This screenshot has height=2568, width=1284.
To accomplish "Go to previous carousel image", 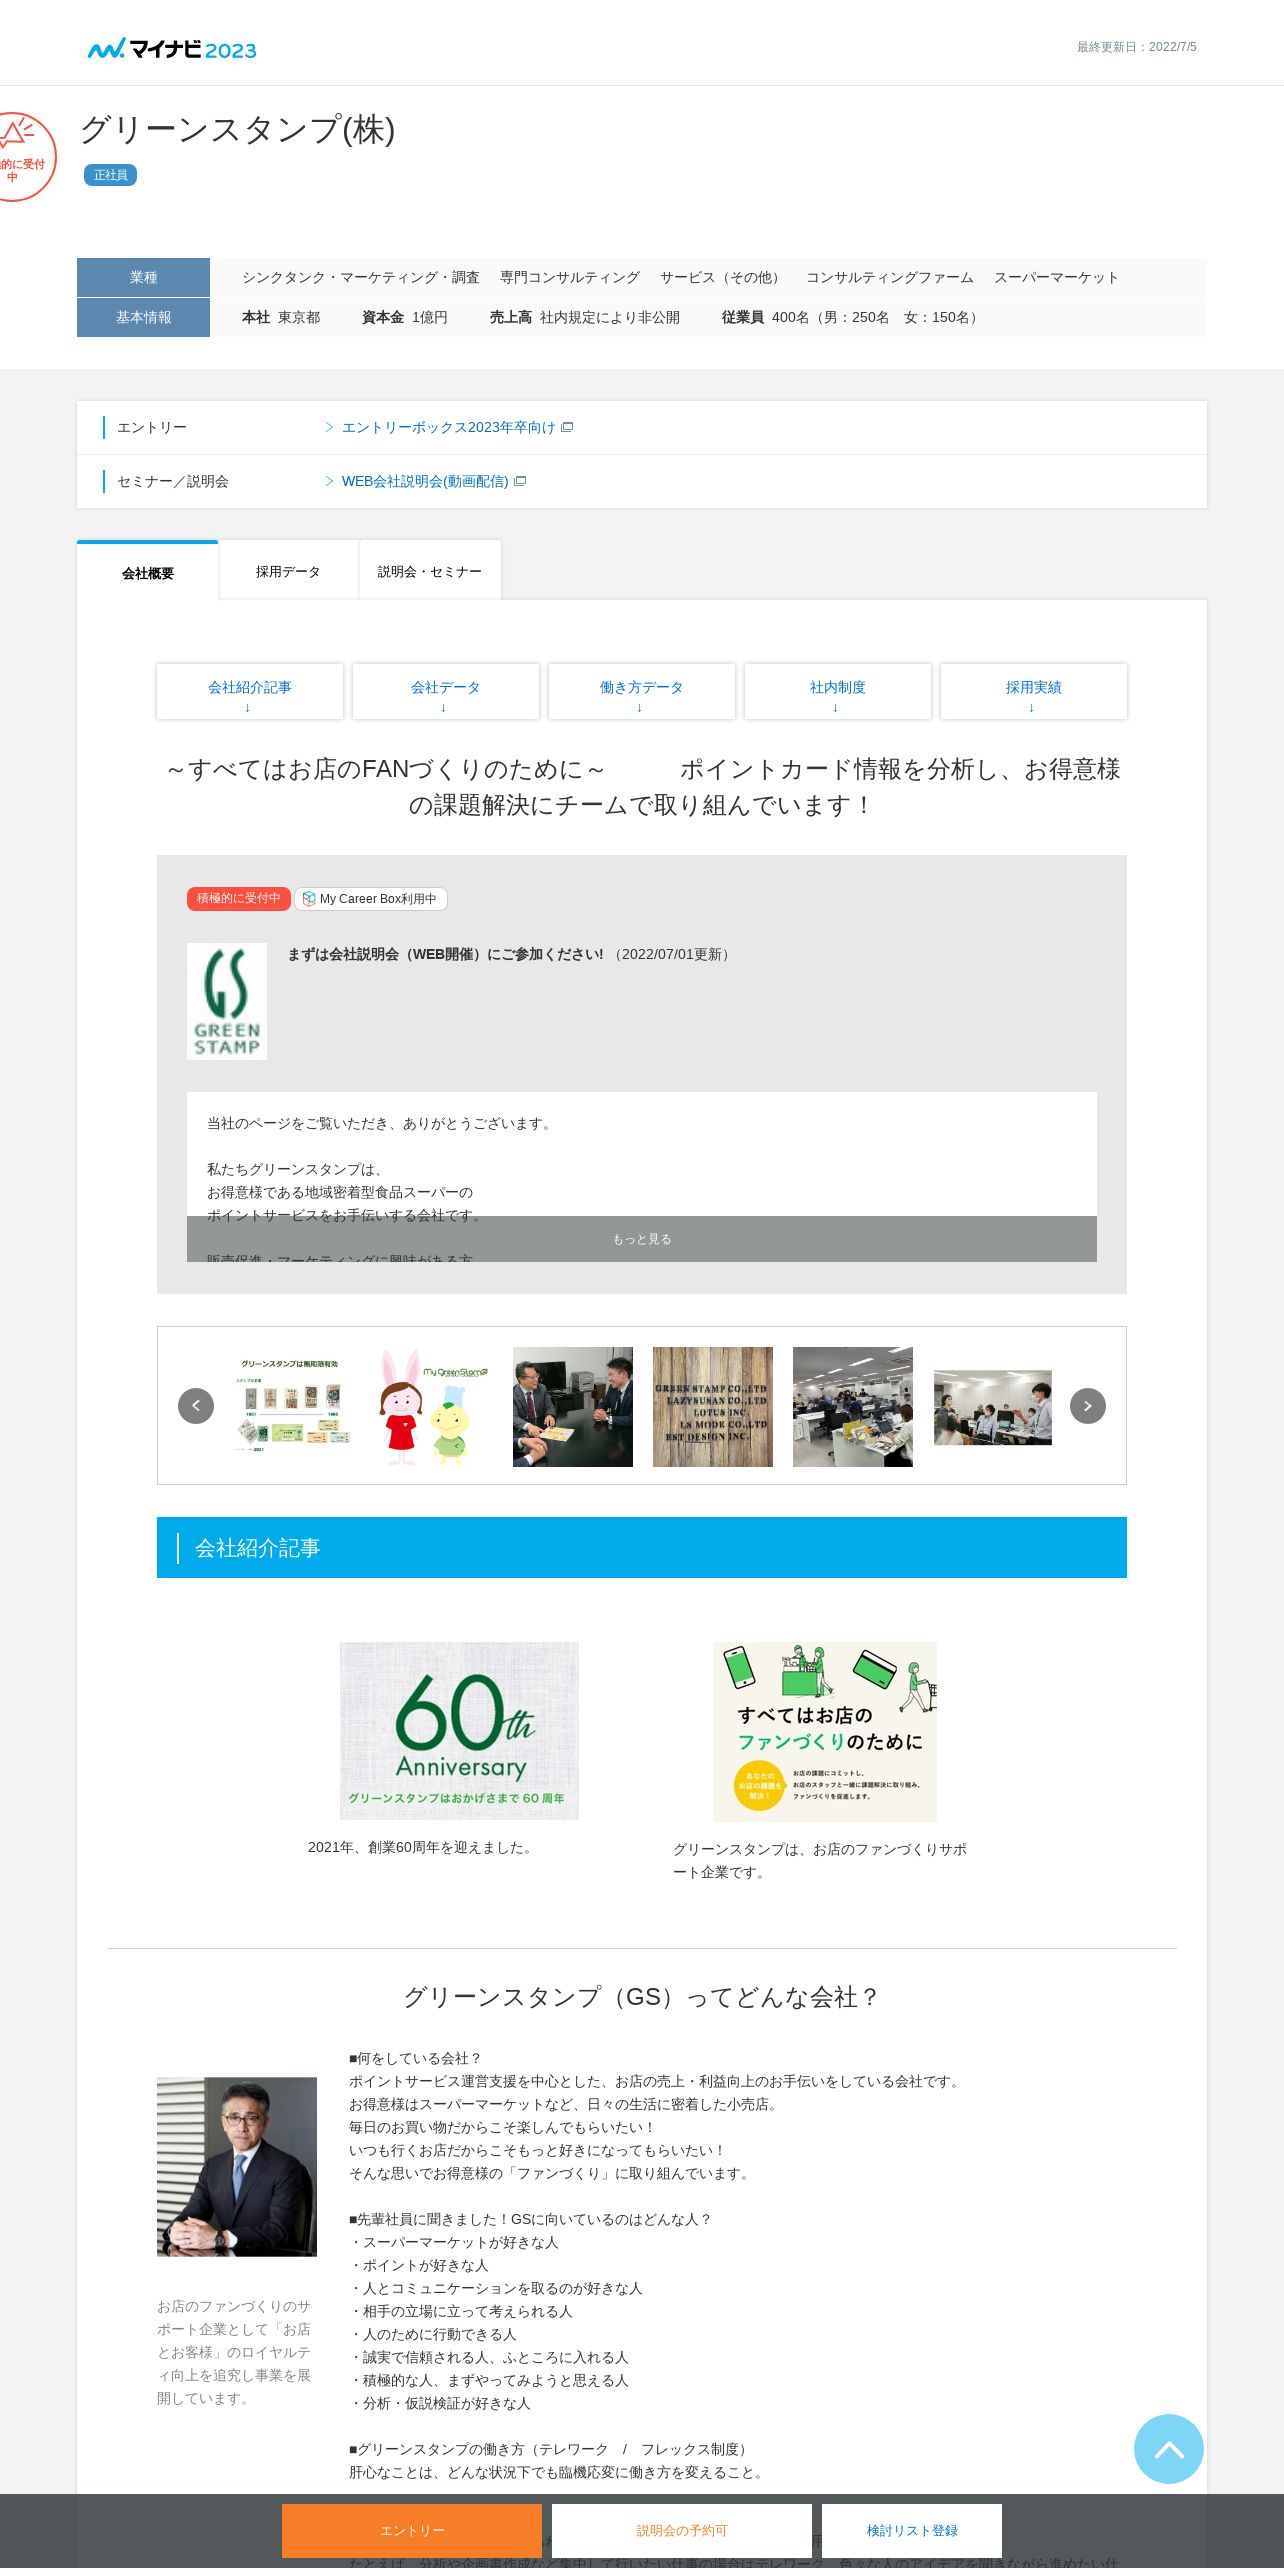I will coord(196,1406).
